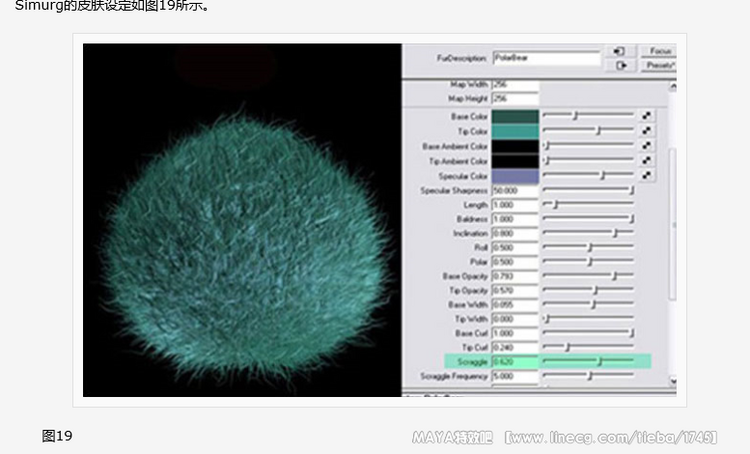Click the Scraggle attribute label
Screen dimensions: 750x454
472,362
